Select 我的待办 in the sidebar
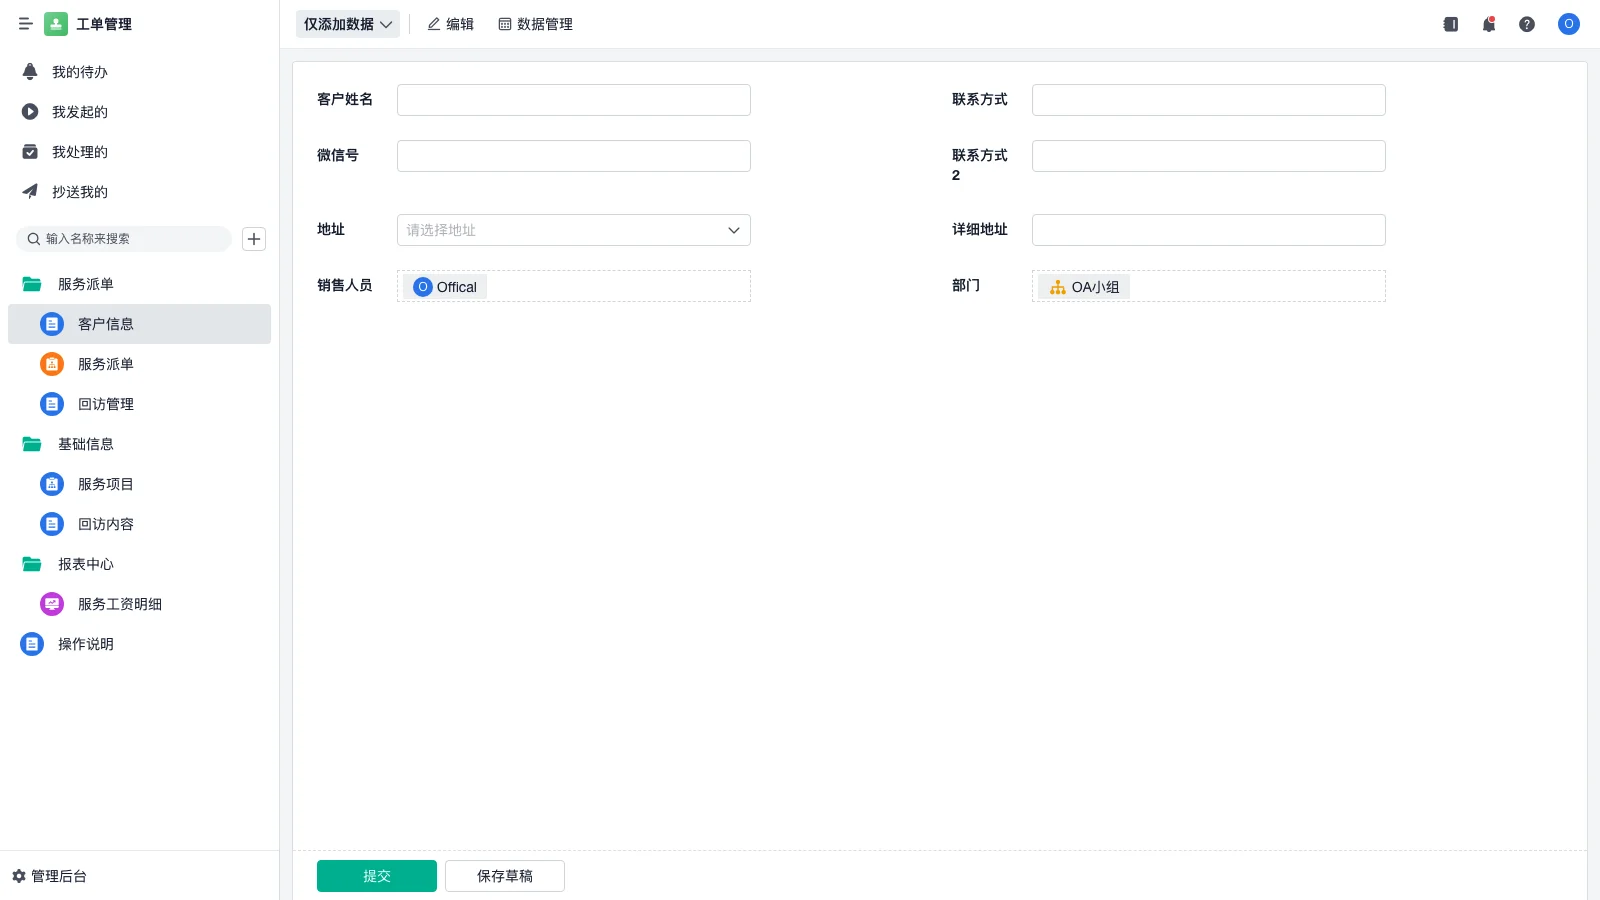The height and width of the screenshot is (900, 1600). [x=80, y=72]
